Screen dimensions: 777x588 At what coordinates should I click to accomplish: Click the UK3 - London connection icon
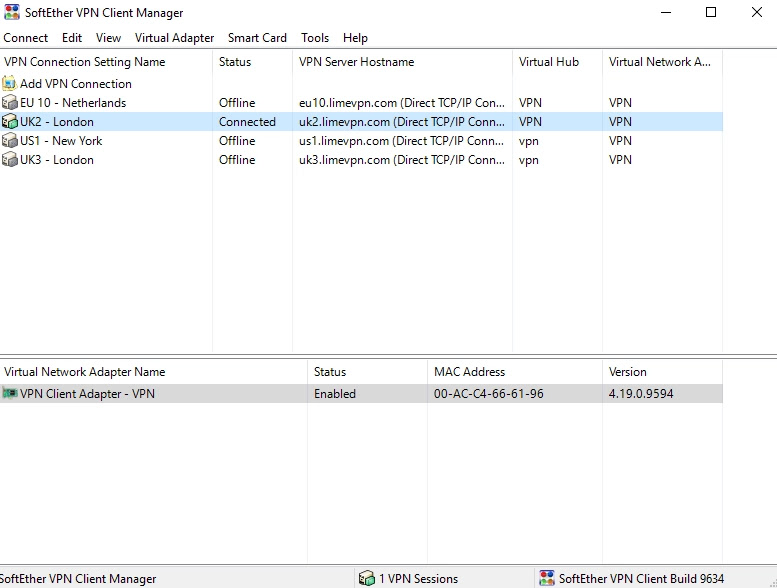[x=10, y=160]
